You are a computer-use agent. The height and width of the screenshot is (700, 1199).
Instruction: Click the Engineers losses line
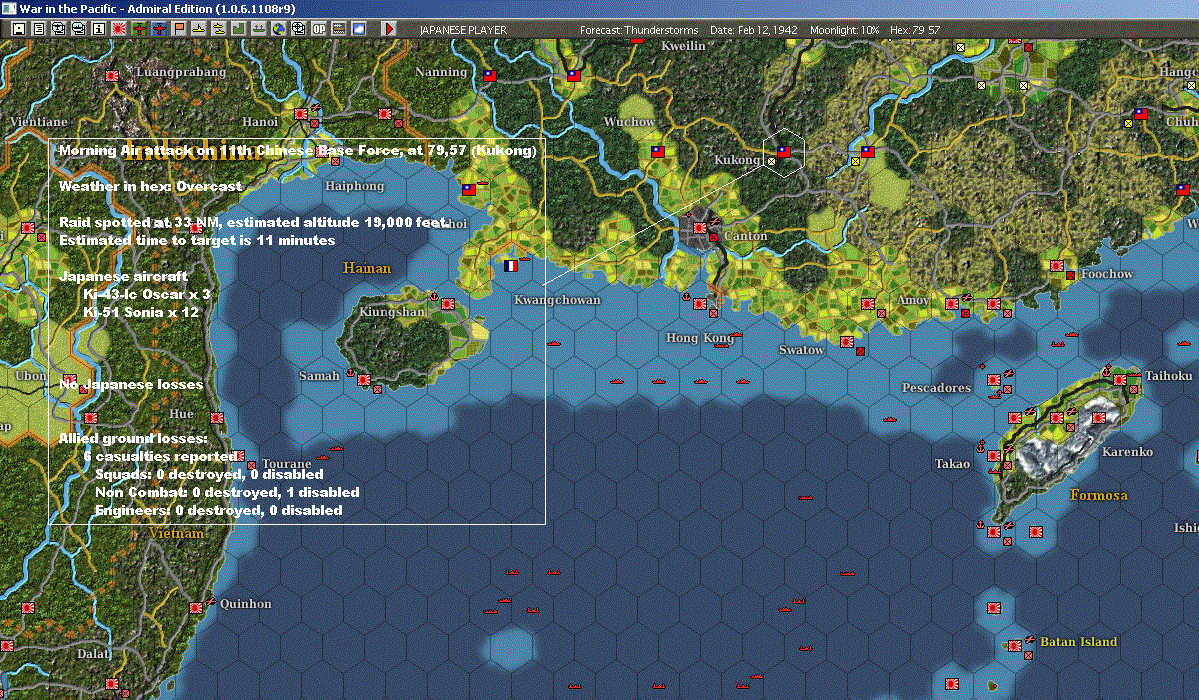pyautogui.click(x=219, y=510)
